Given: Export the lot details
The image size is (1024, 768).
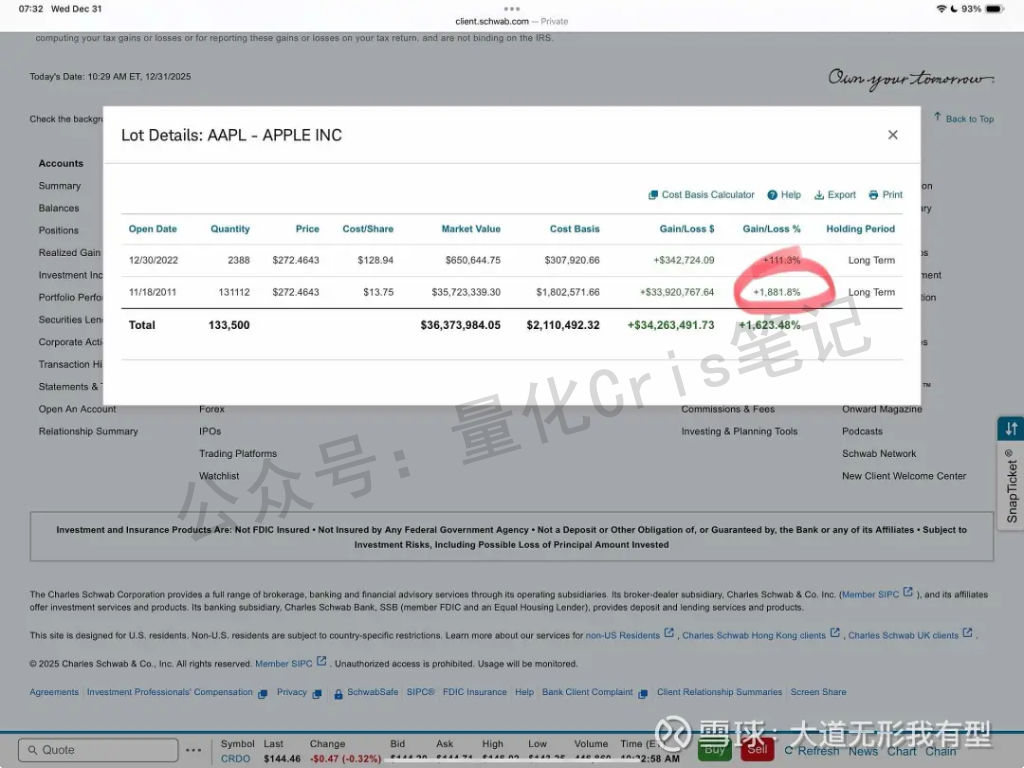Looking at the screenshot, I should click(x=835, y=195).
